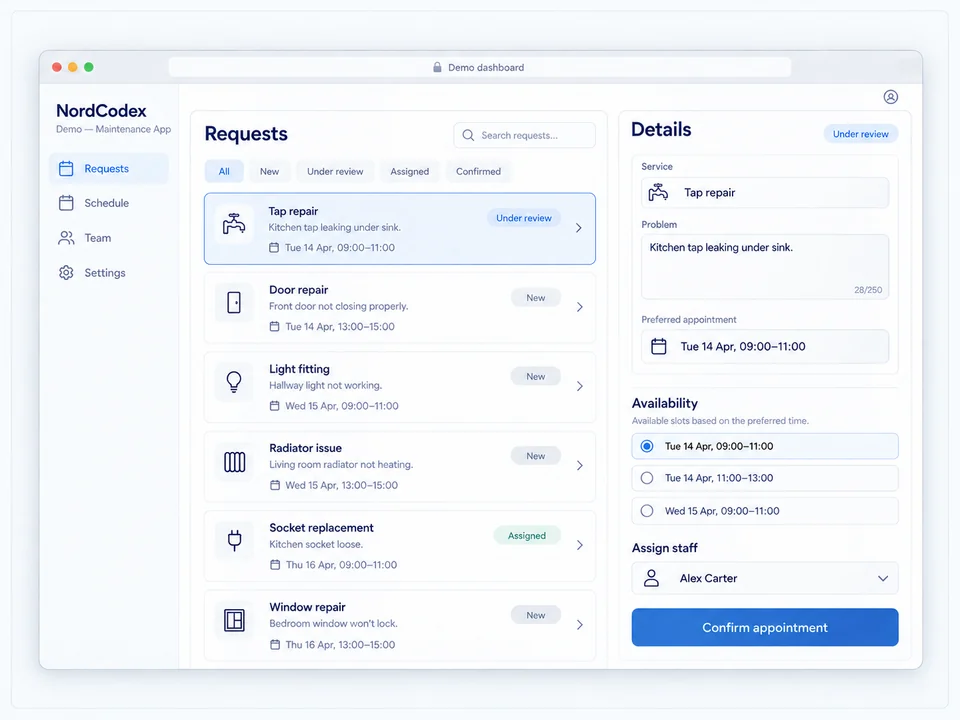960x720 pixels.
Task: Click calendar icon beside Thu 16 Apr, 09:00–11:00
Action: click(x=275, y=564)
